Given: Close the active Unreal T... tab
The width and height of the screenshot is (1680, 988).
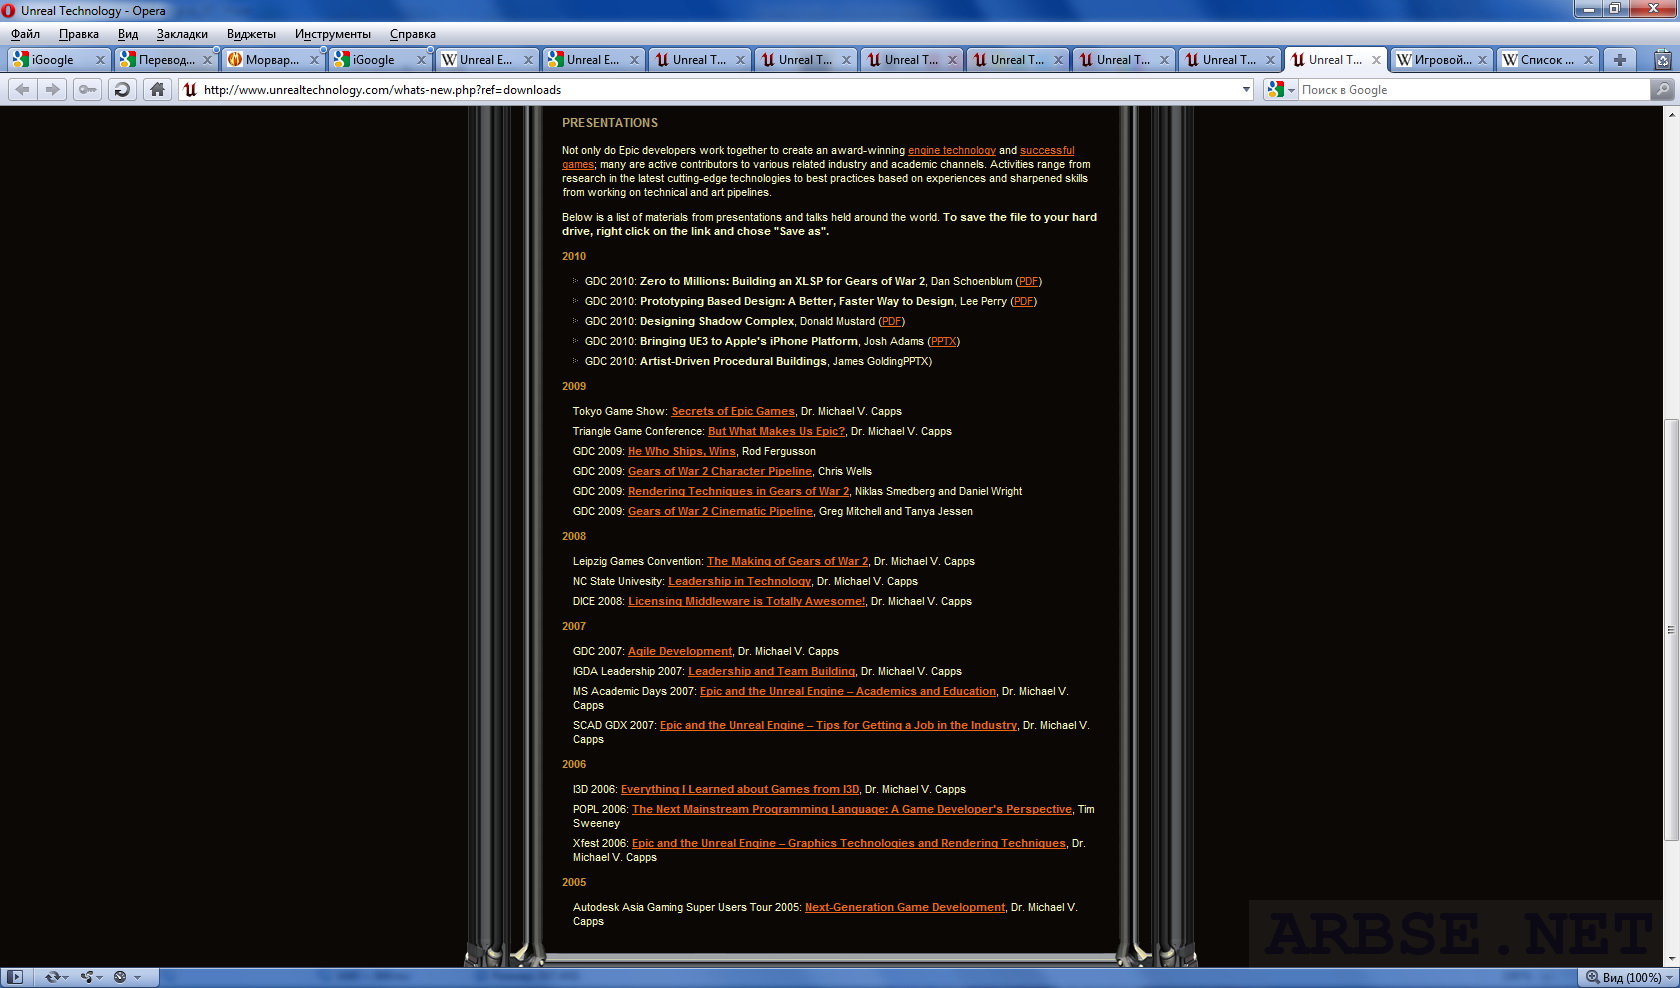Looking at the screenshot, I should coord(1376,60).
